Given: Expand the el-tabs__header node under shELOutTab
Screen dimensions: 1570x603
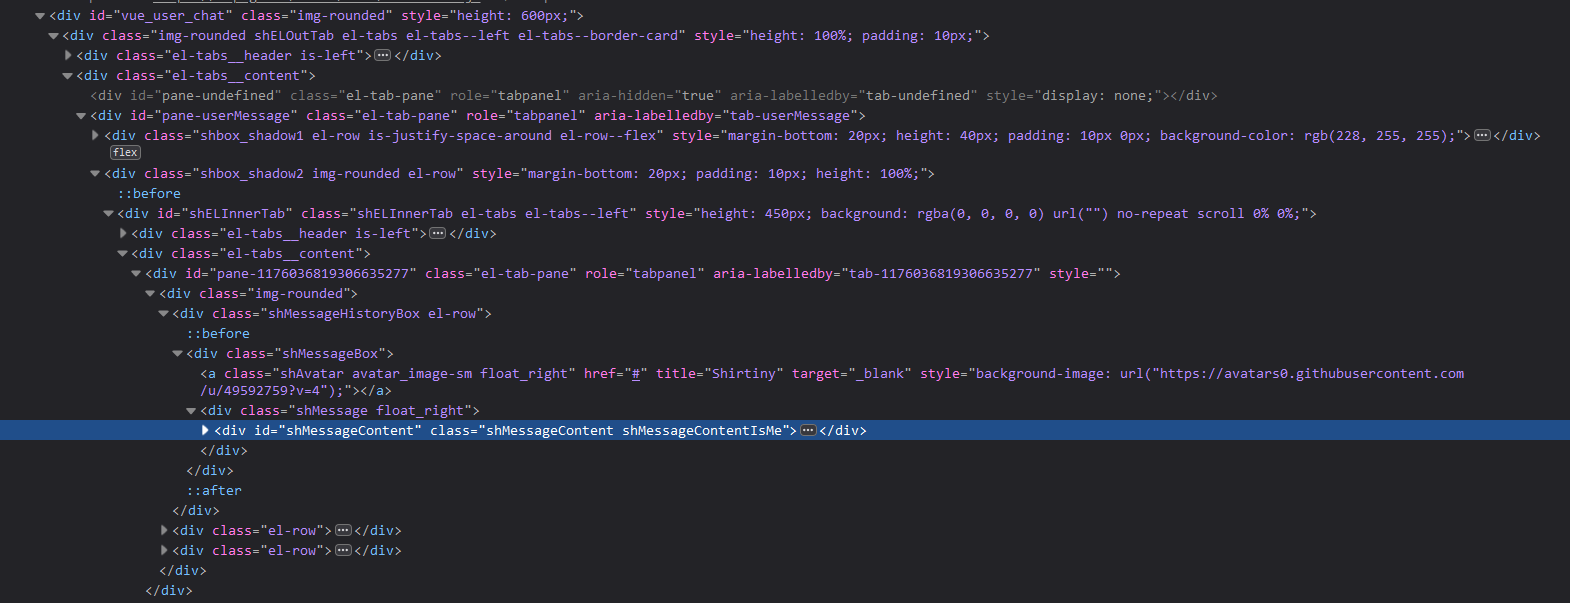Looking at the screenshot, I should 68,56.
